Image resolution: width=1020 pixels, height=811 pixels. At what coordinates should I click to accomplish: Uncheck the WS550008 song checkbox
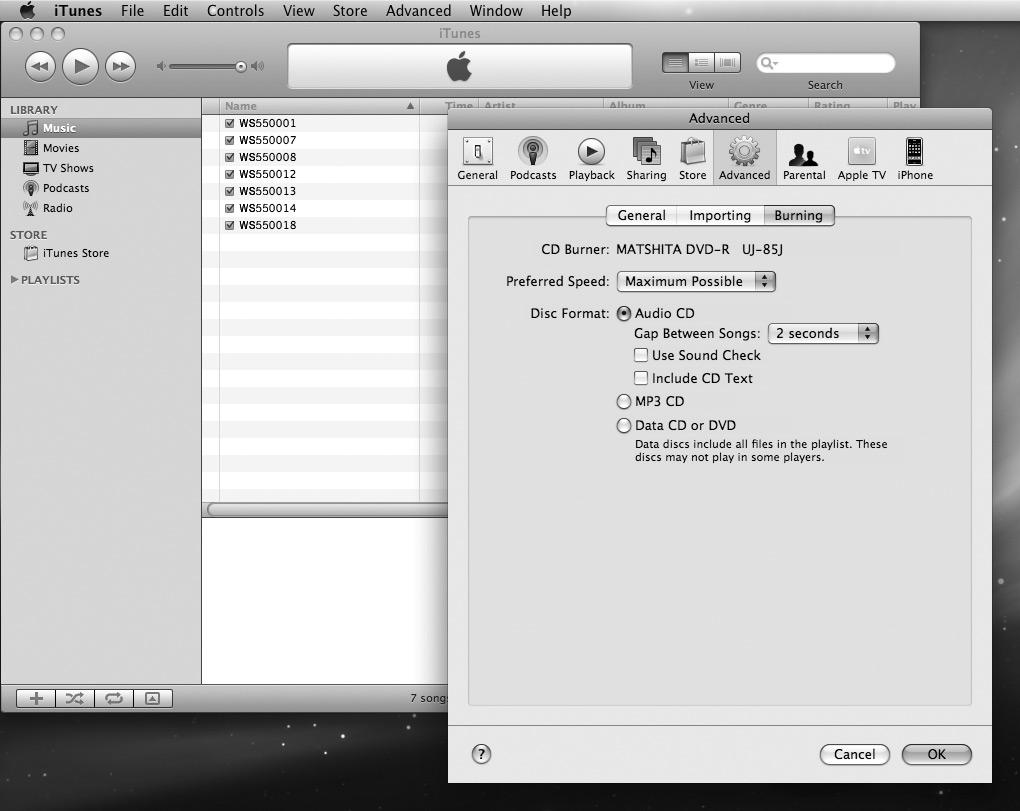tap(230, 157)
